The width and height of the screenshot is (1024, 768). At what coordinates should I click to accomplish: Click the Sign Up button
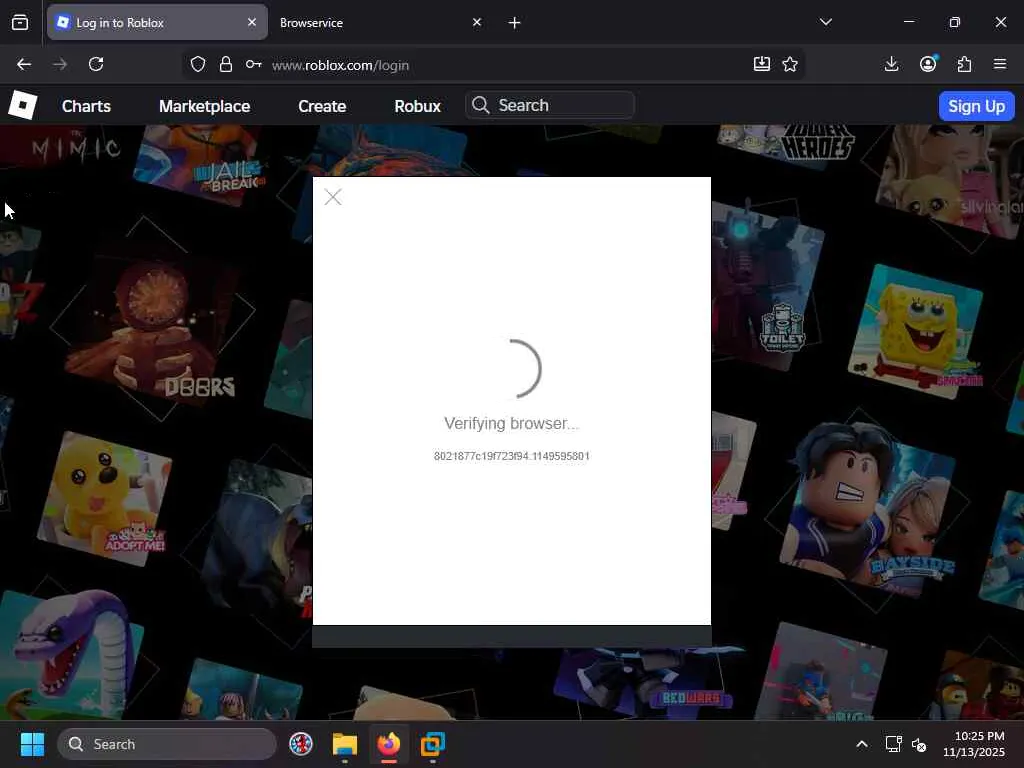(x=976, y=106)
